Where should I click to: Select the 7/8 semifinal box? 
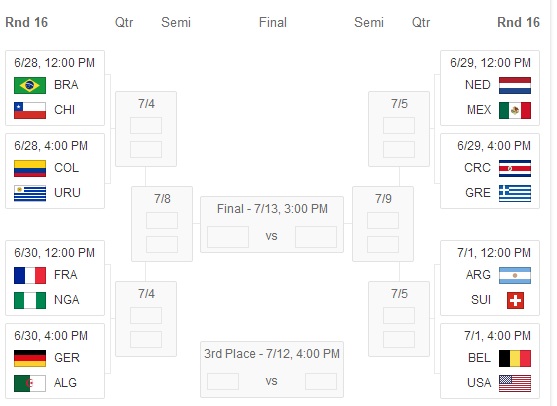click(x=162, y=224)
